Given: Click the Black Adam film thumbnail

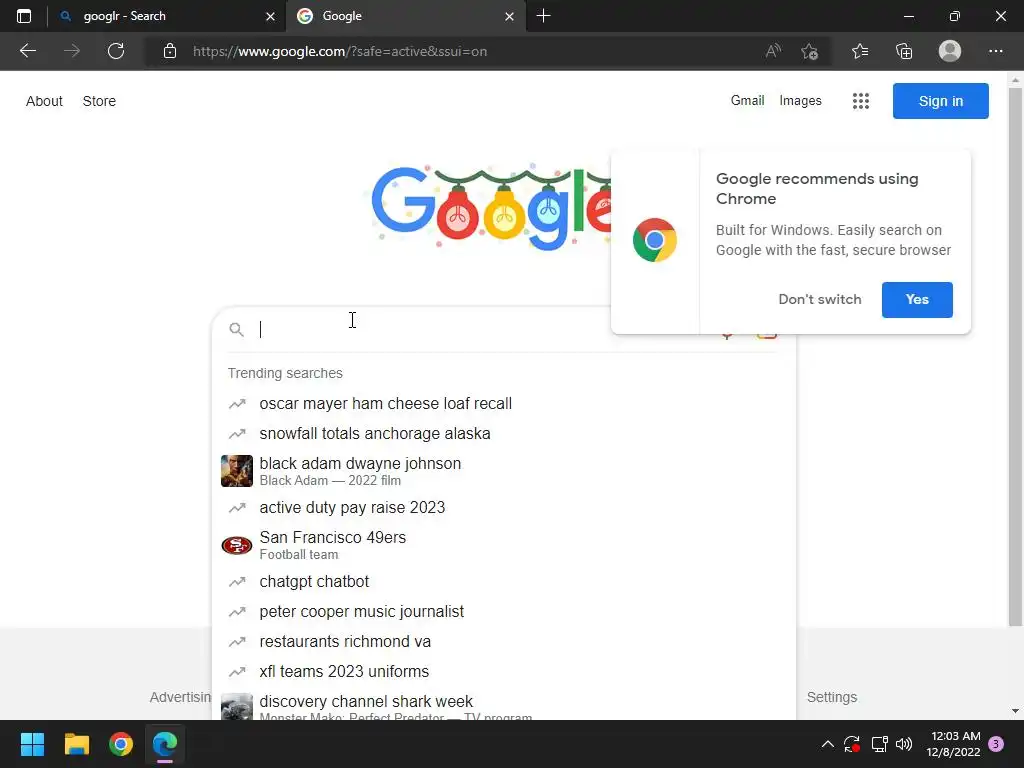Looking at the screenshot, I should (x=236, y=471).
